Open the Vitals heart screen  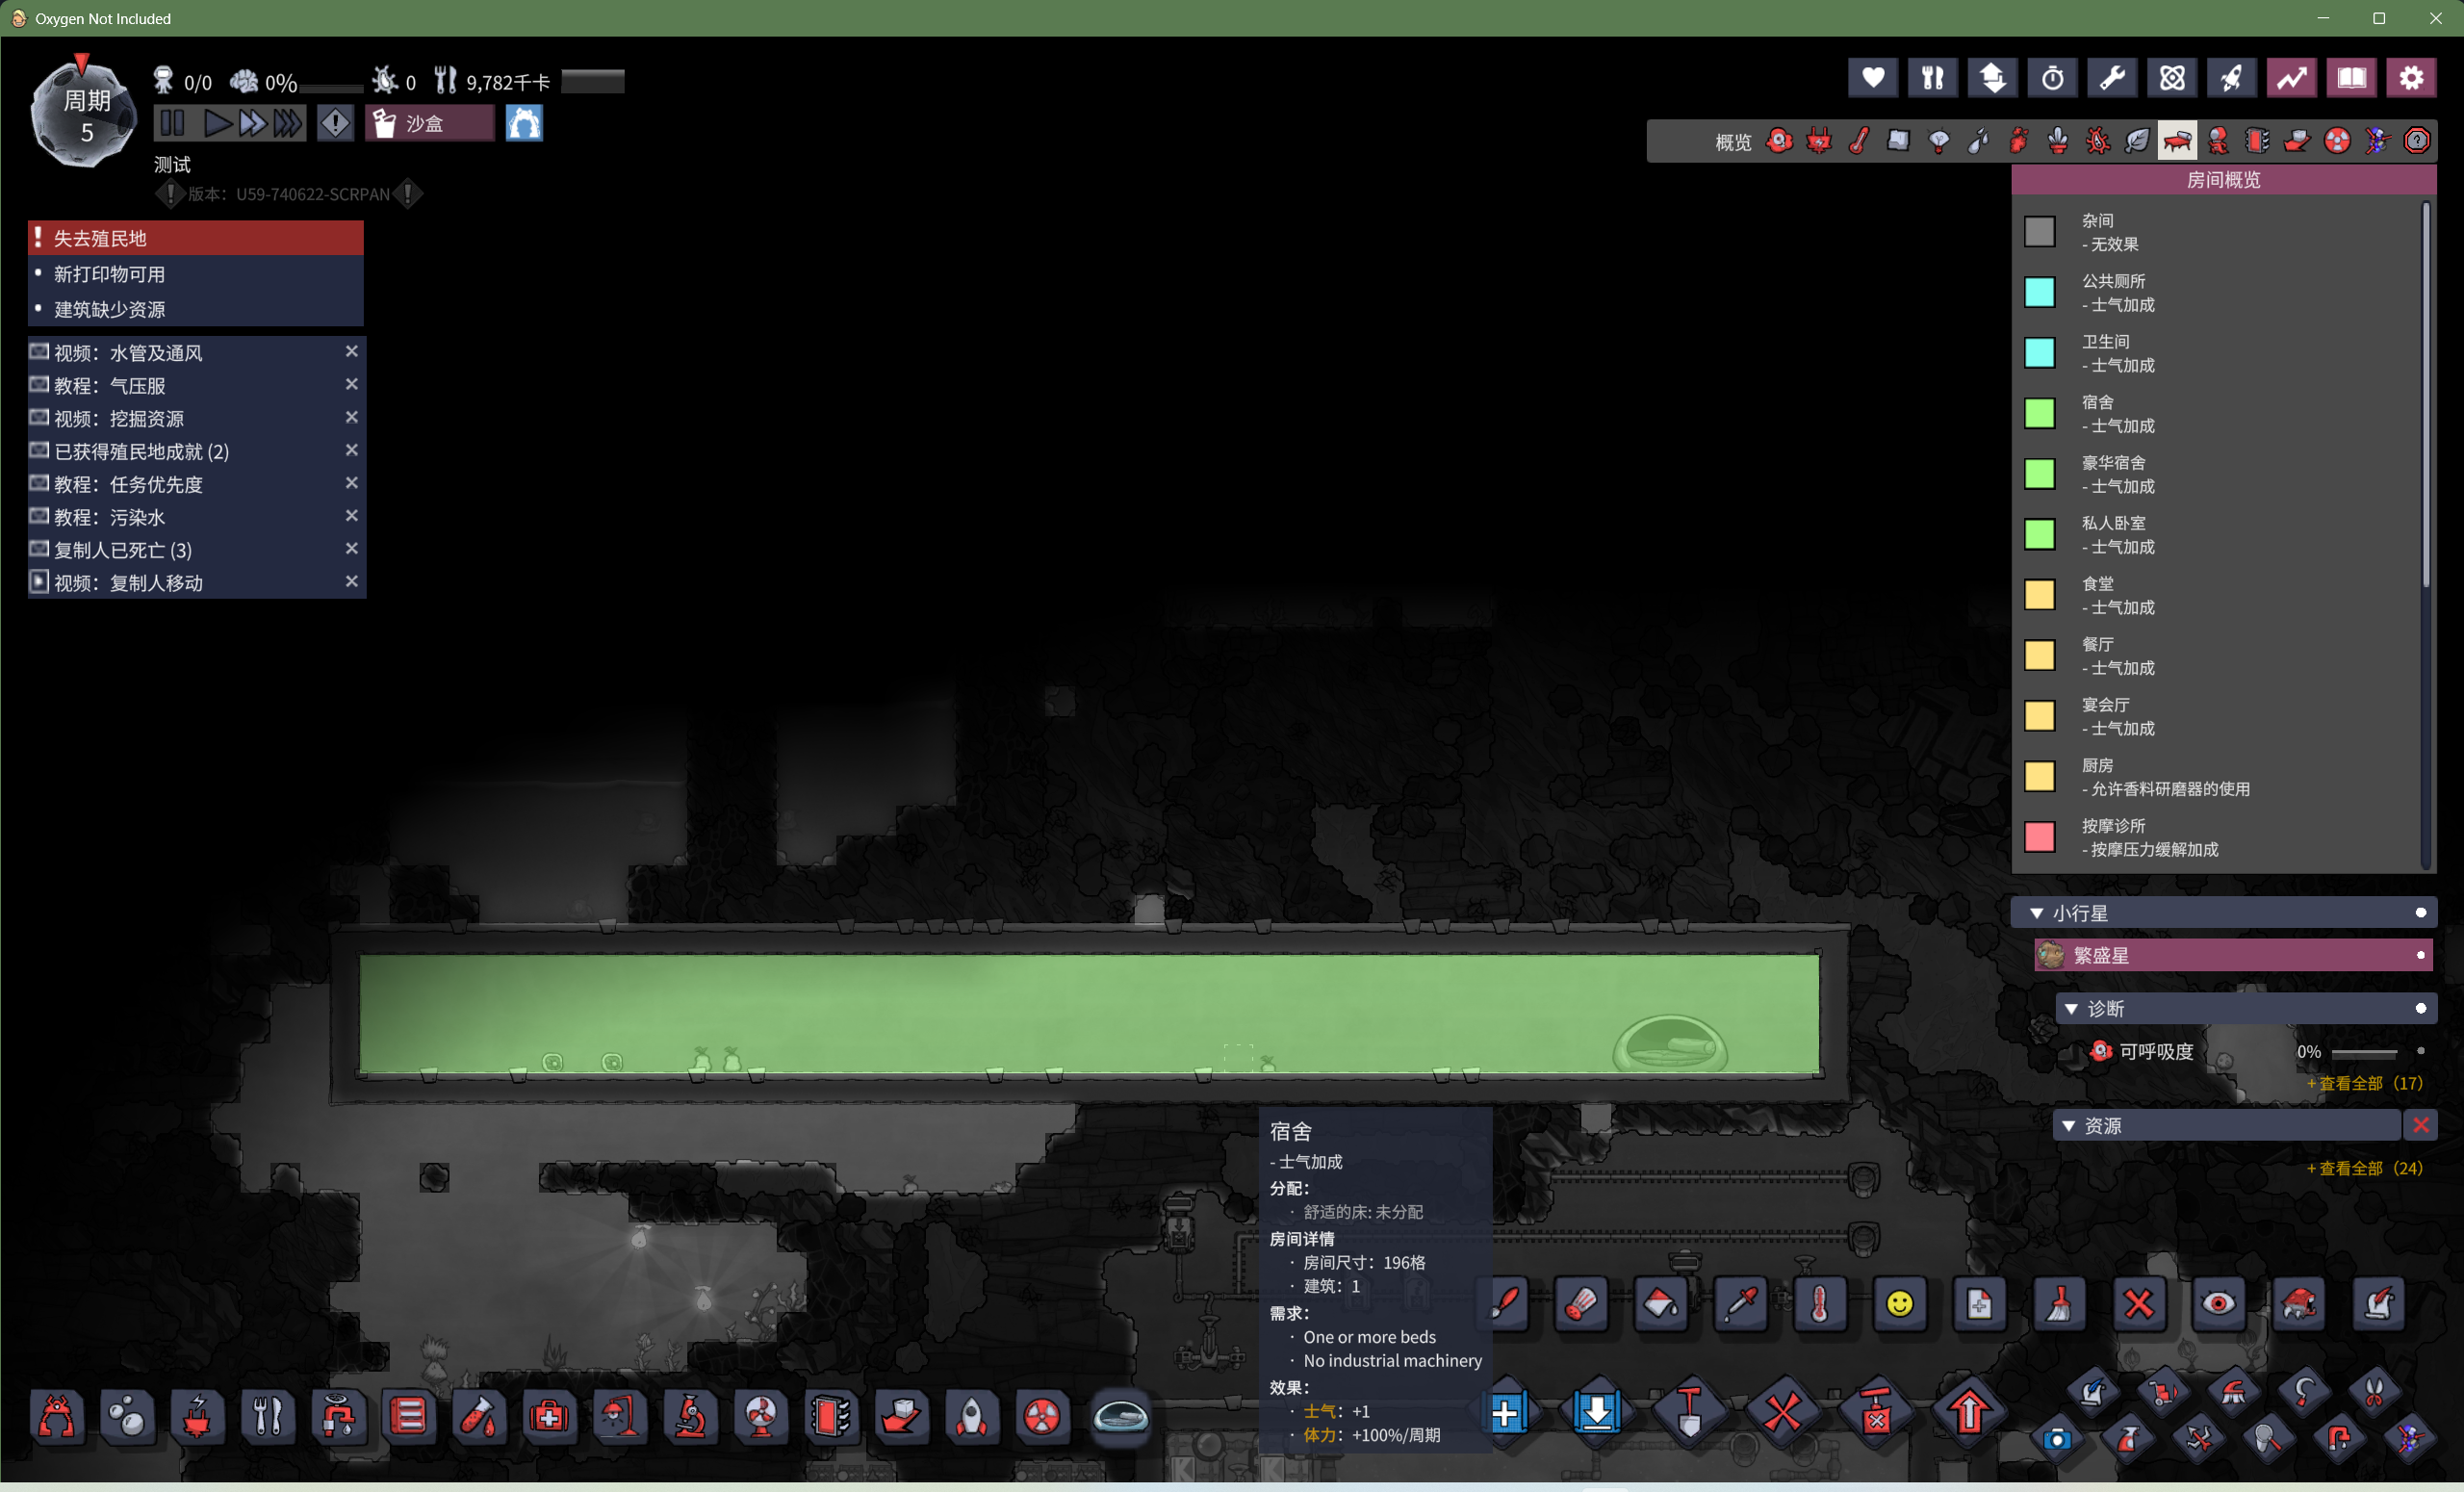[x=1872, y=78]
